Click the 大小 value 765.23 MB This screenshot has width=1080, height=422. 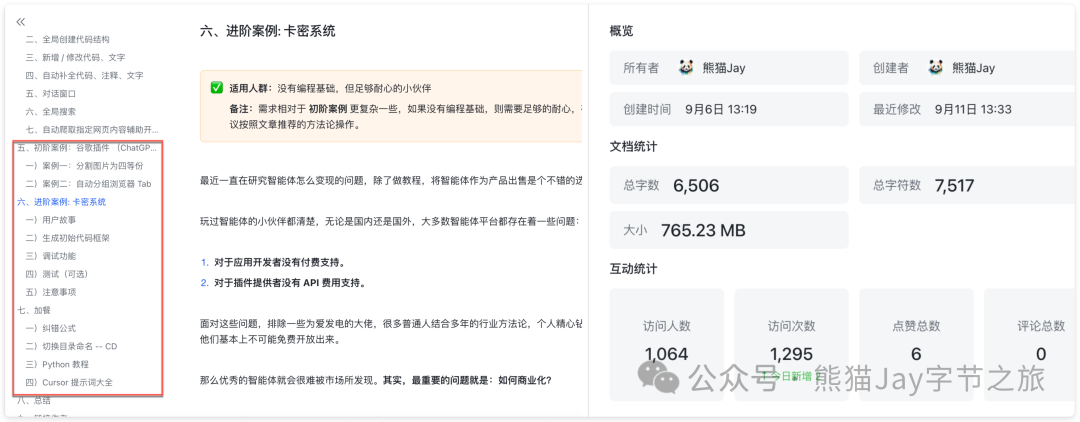(x=703, y=230)
